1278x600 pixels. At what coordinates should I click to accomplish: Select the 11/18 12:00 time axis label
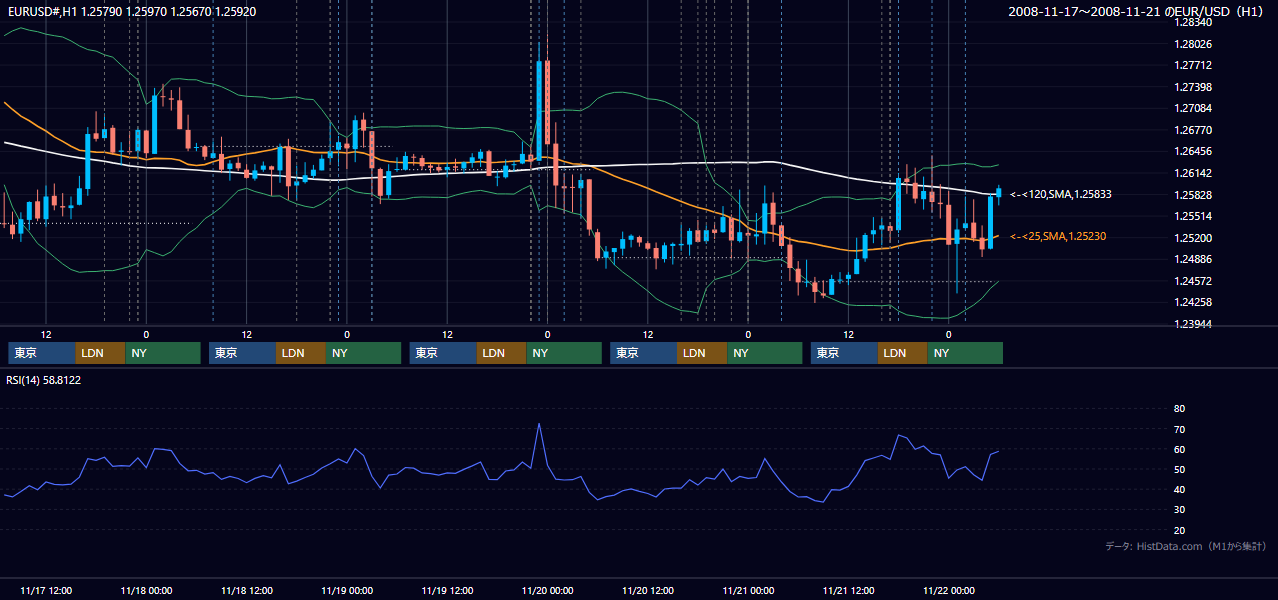coord(247,591)
